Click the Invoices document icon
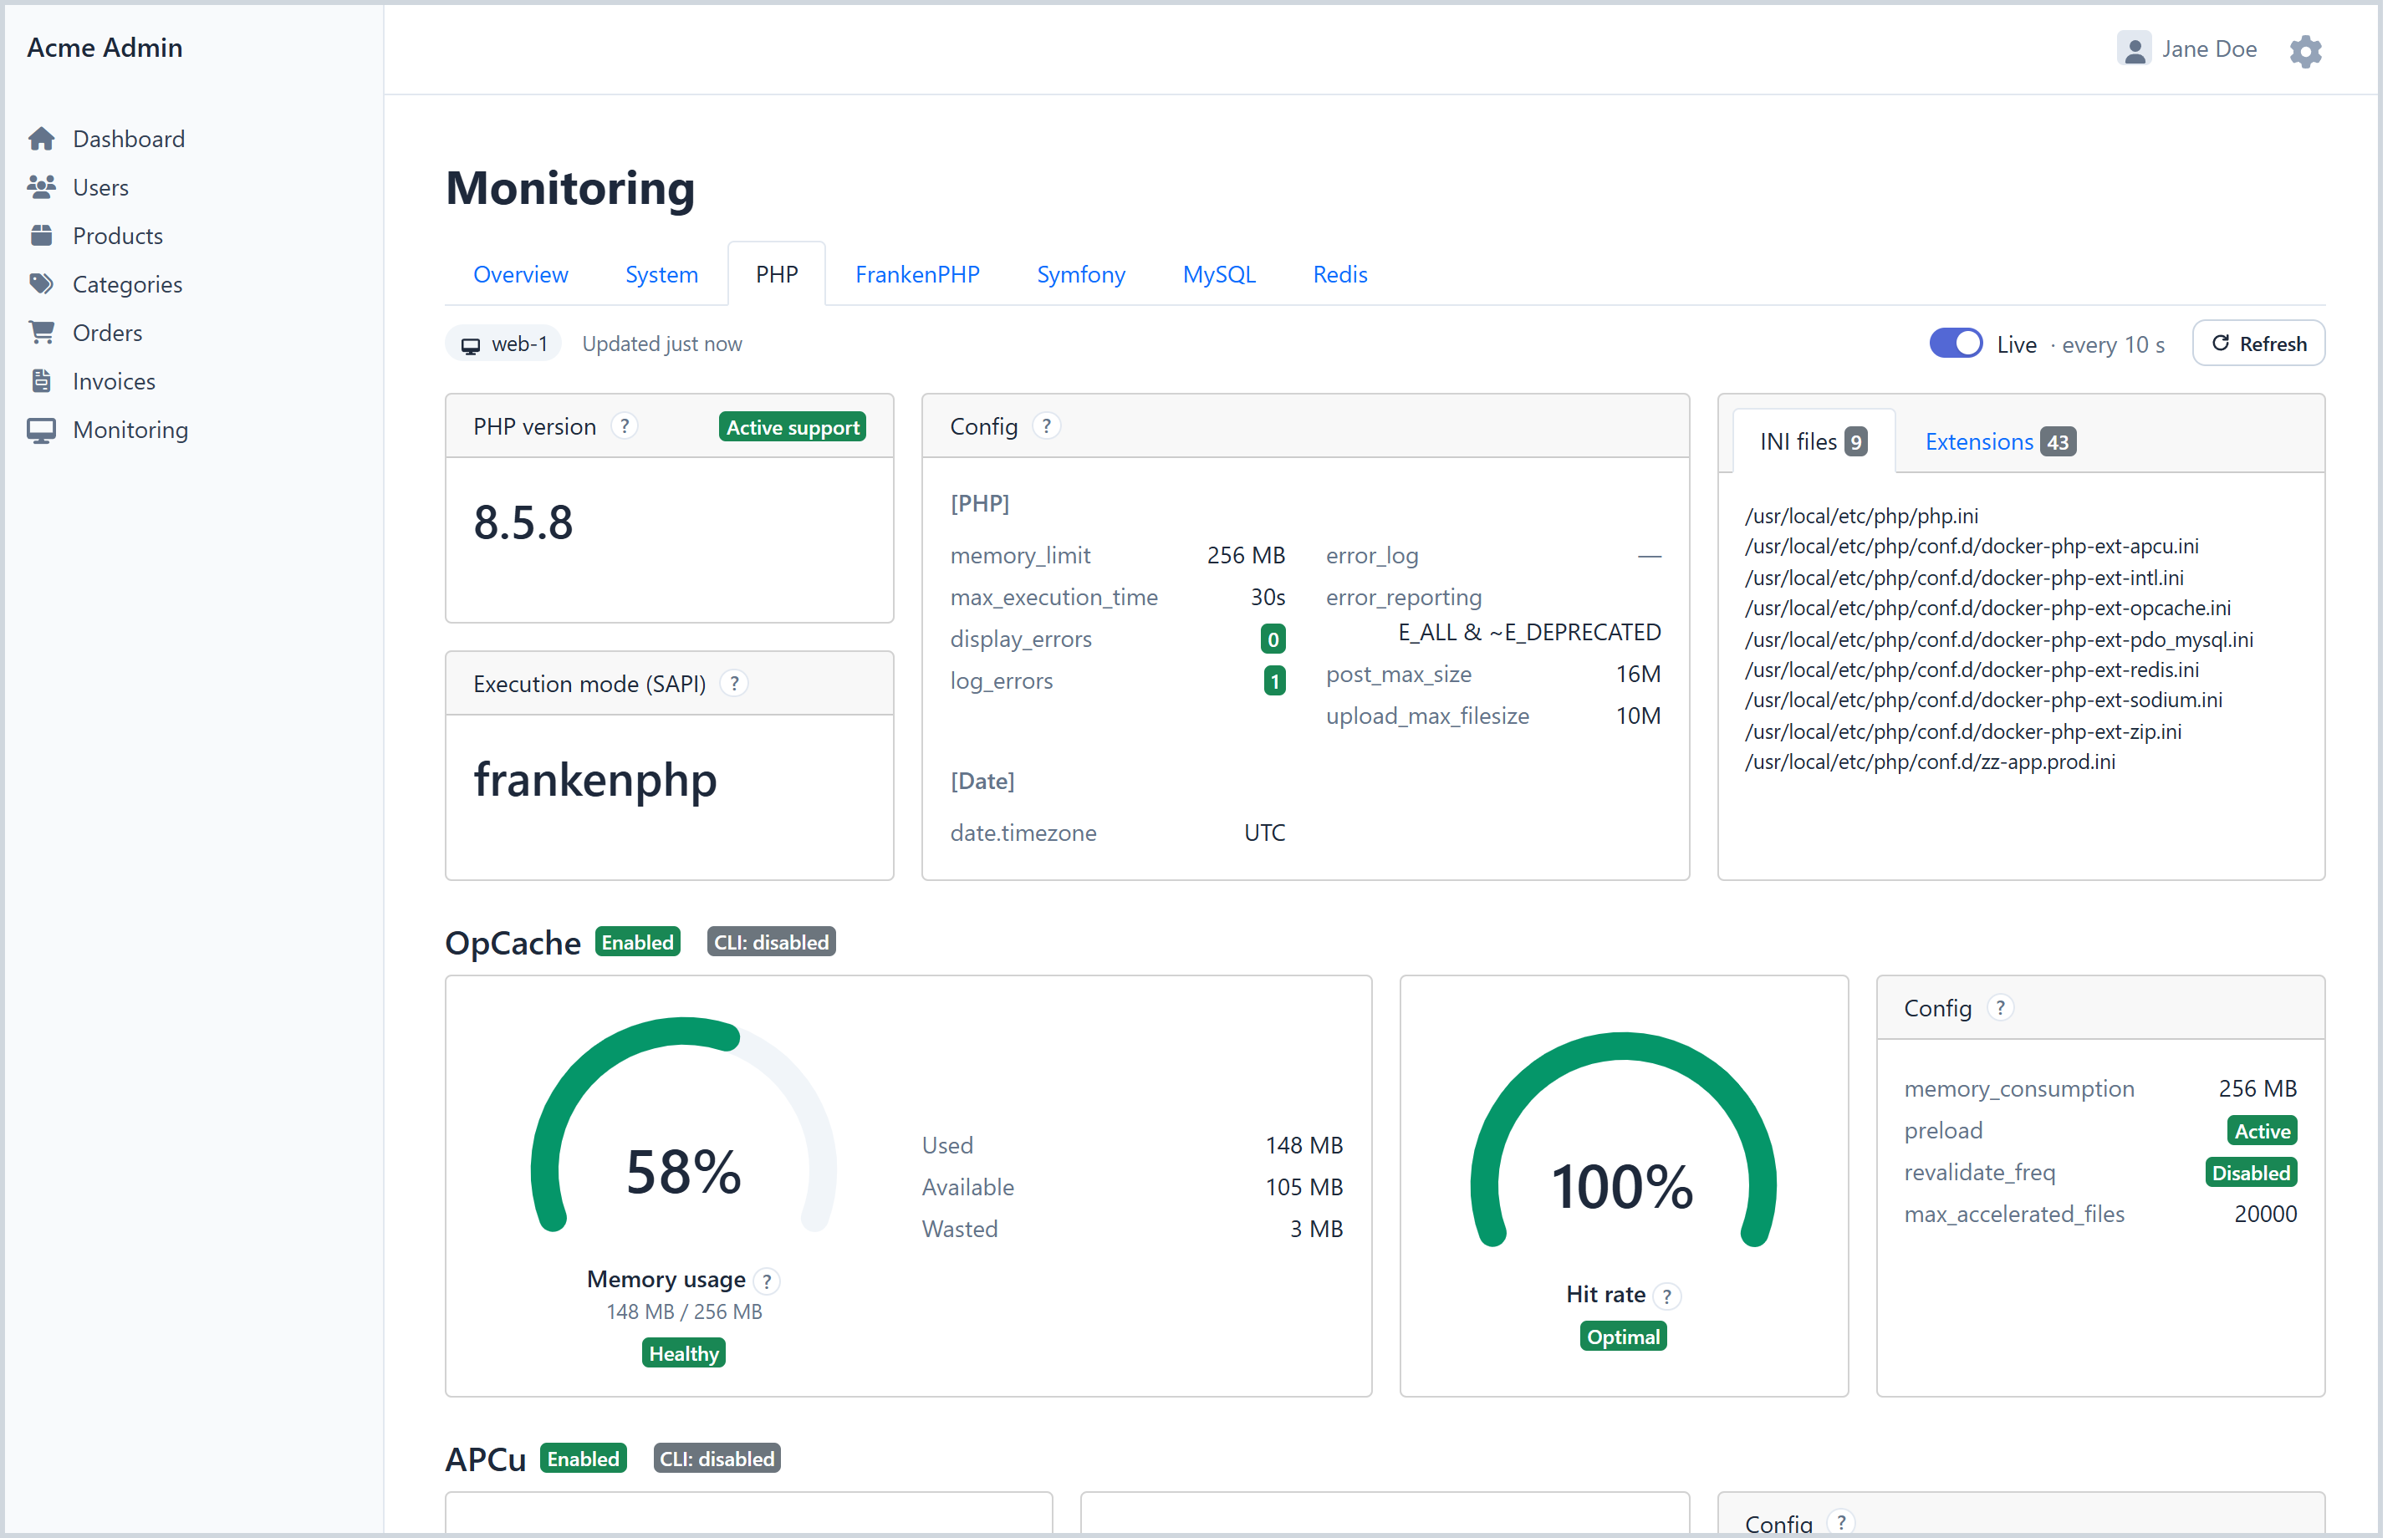This screenshot has height=1538, width=2408. coord(41,381)
